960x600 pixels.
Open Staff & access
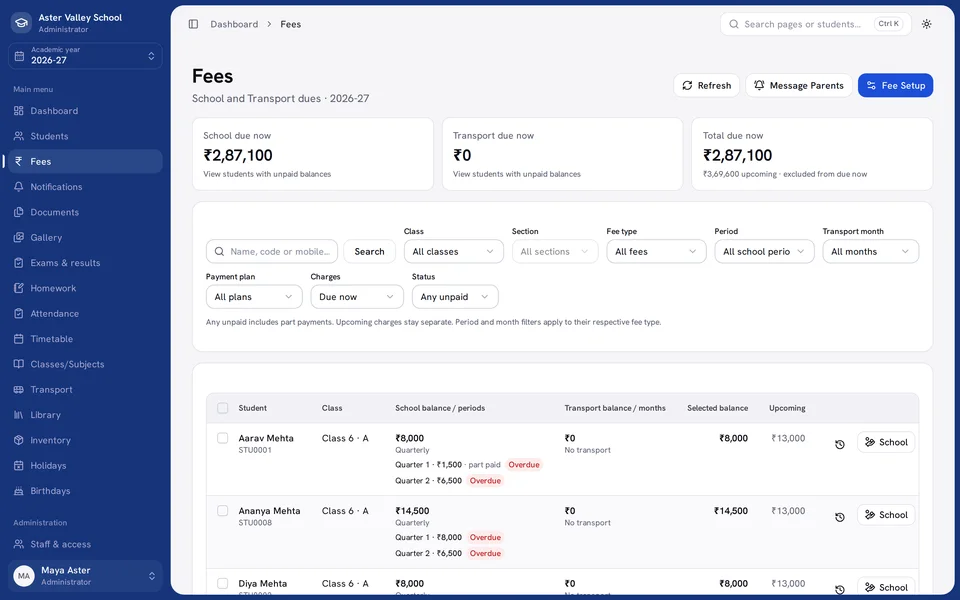[x=85, y=544]
